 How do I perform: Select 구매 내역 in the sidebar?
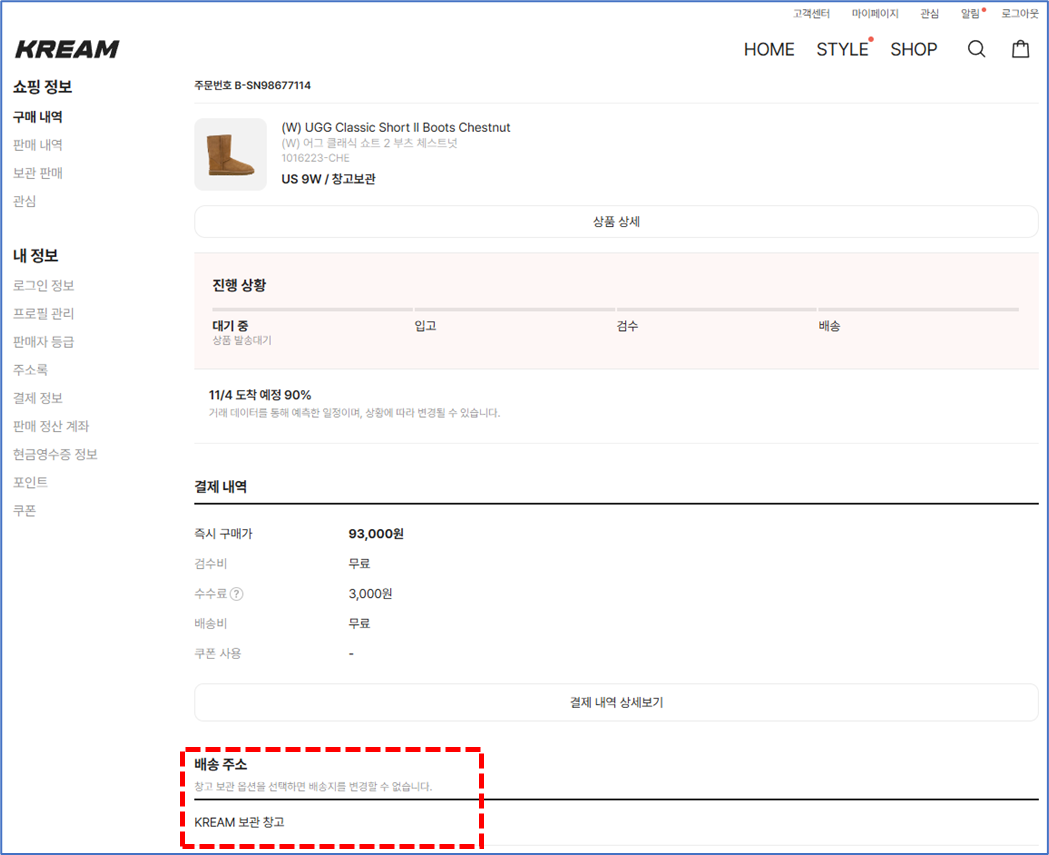(37, 117)
